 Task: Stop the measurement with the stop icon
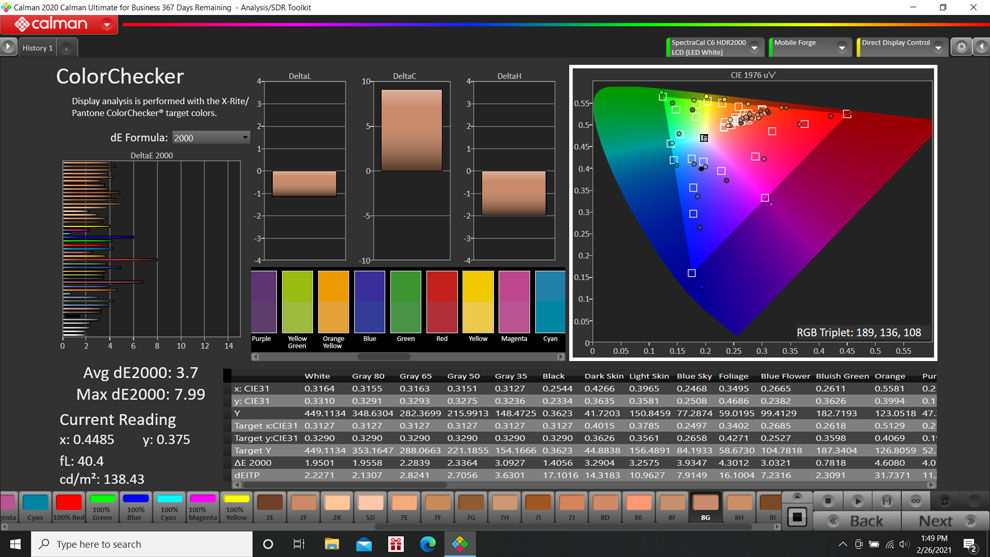tap(828, 500)
